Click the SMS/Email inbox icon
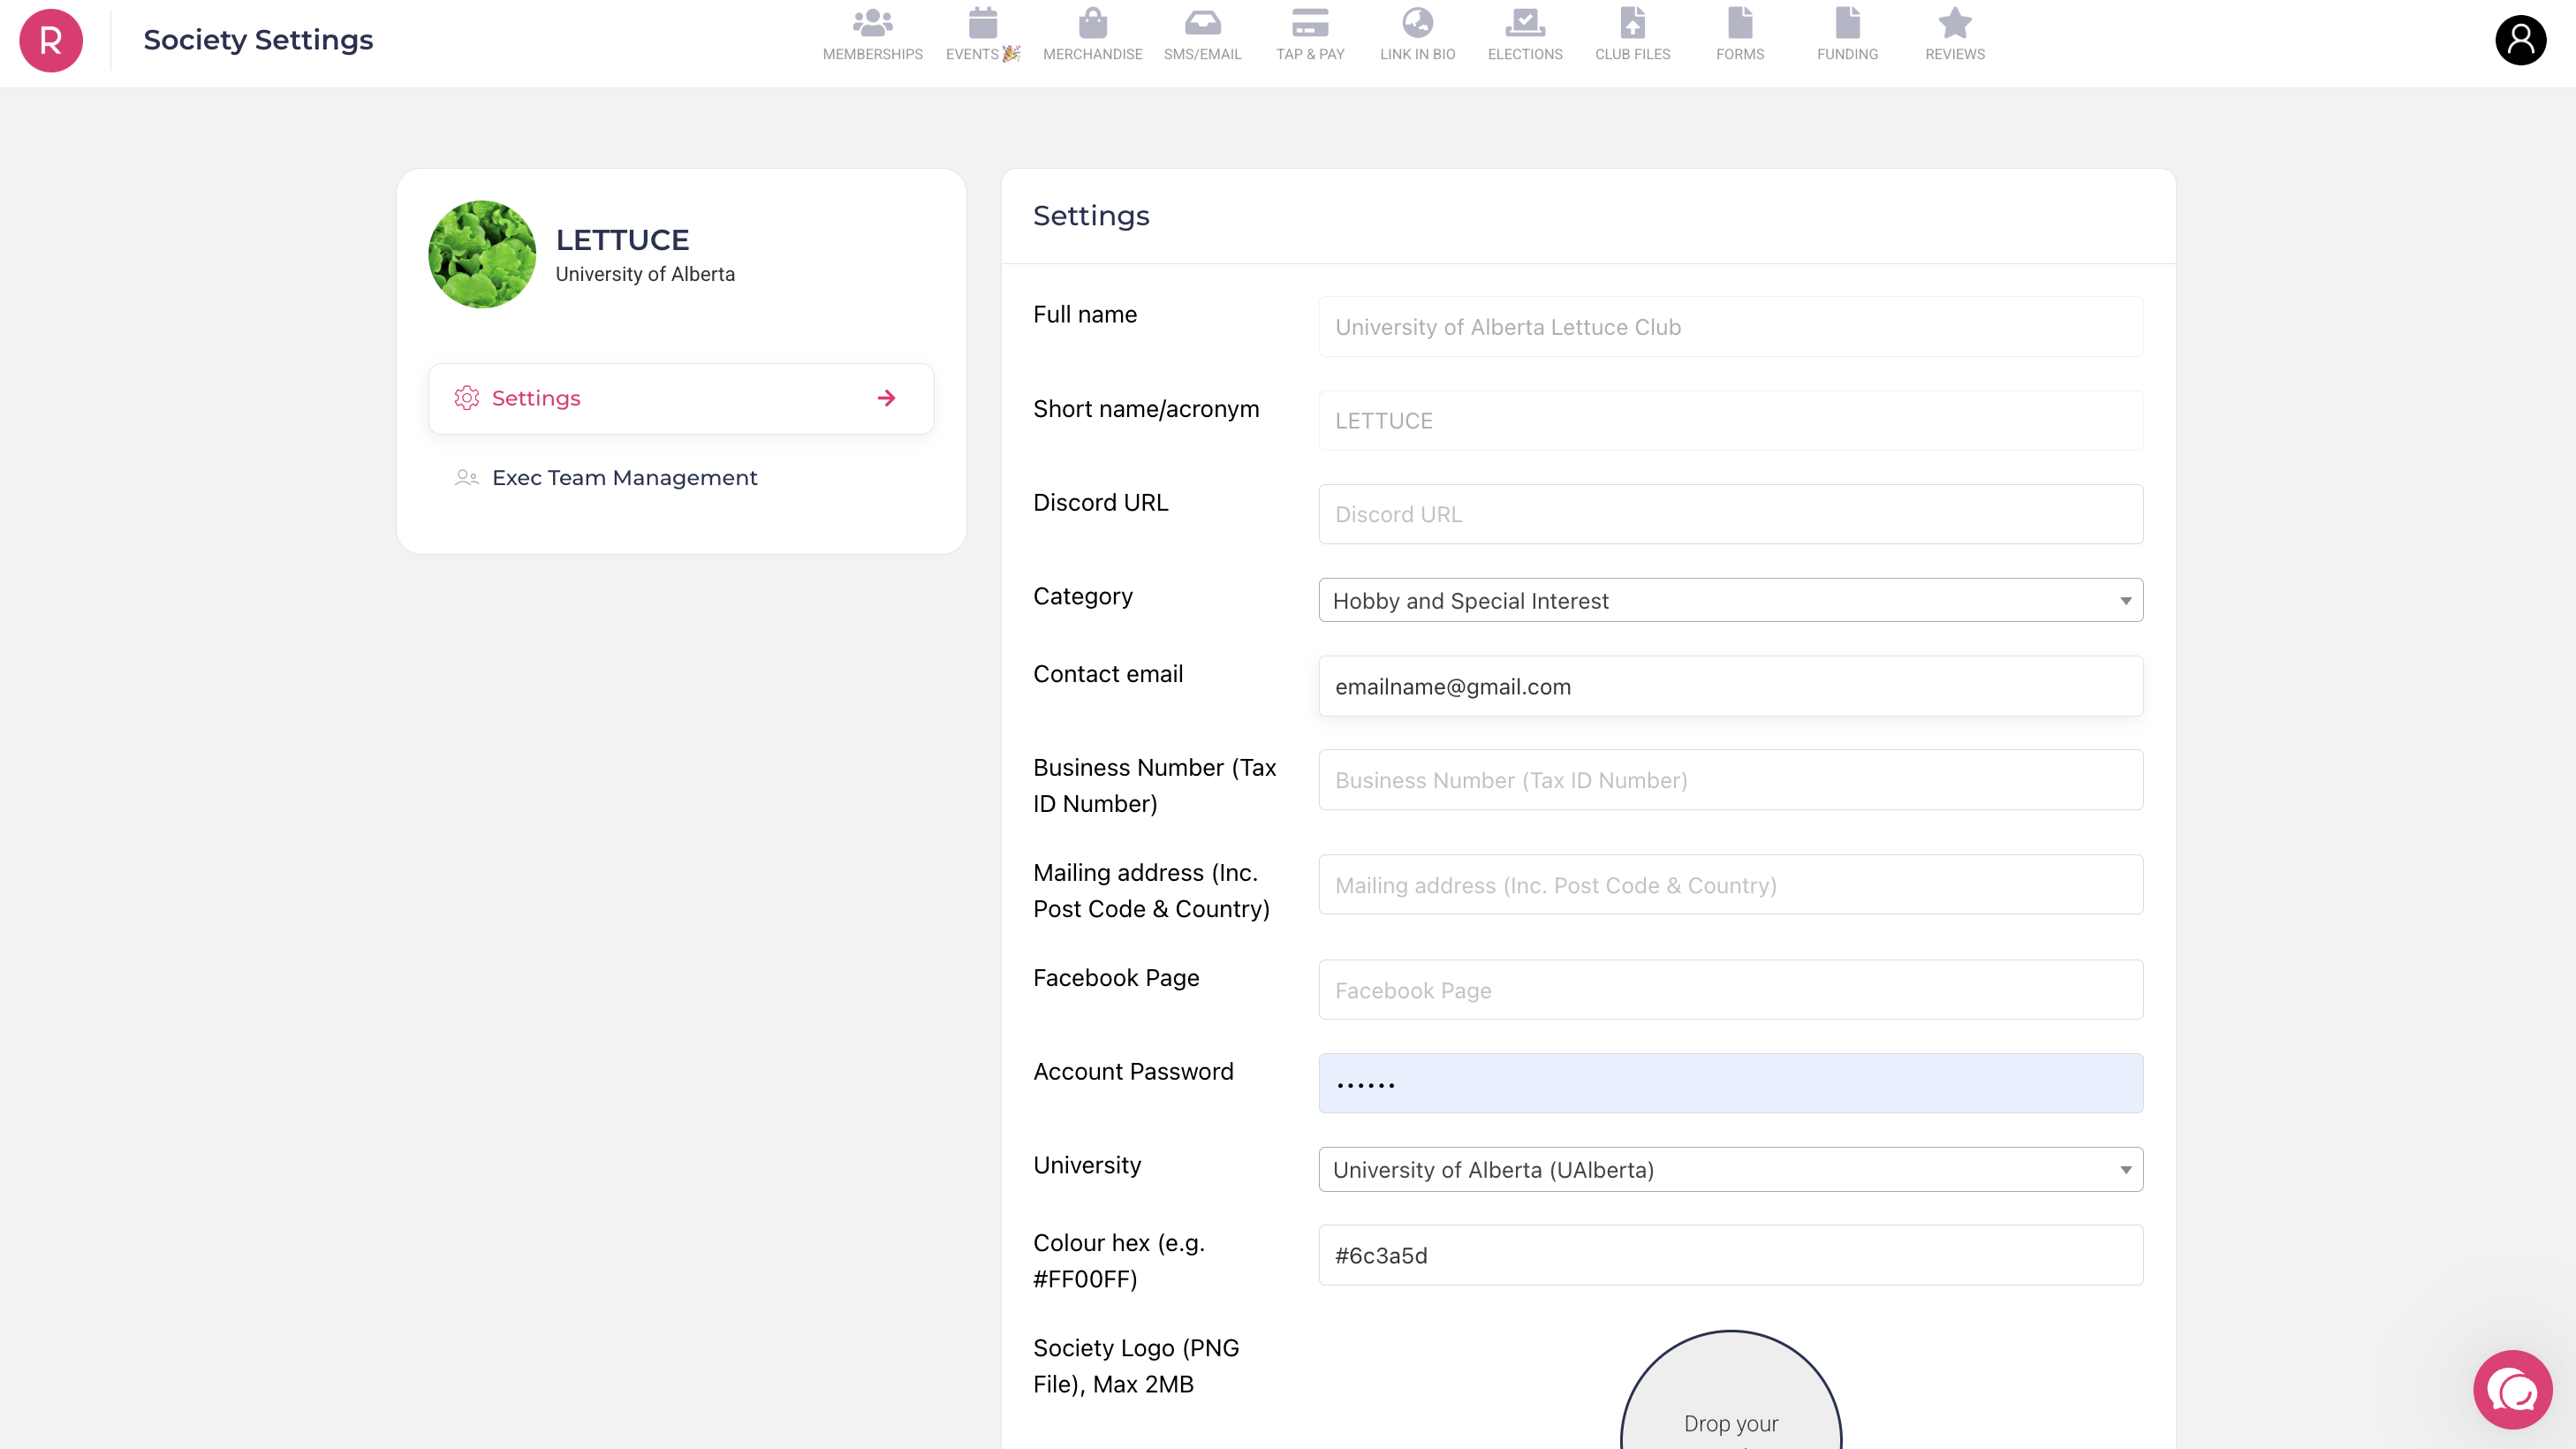The image size is (2576, 1449). point(1202,24)
